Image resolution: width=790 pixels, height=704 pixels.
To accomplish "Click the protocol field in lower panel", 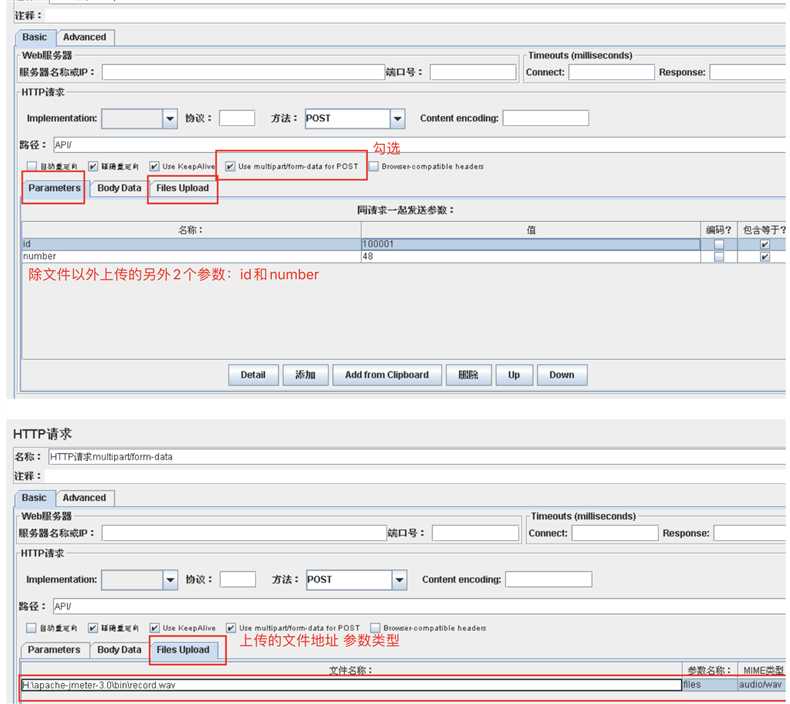I will (238, 580).
